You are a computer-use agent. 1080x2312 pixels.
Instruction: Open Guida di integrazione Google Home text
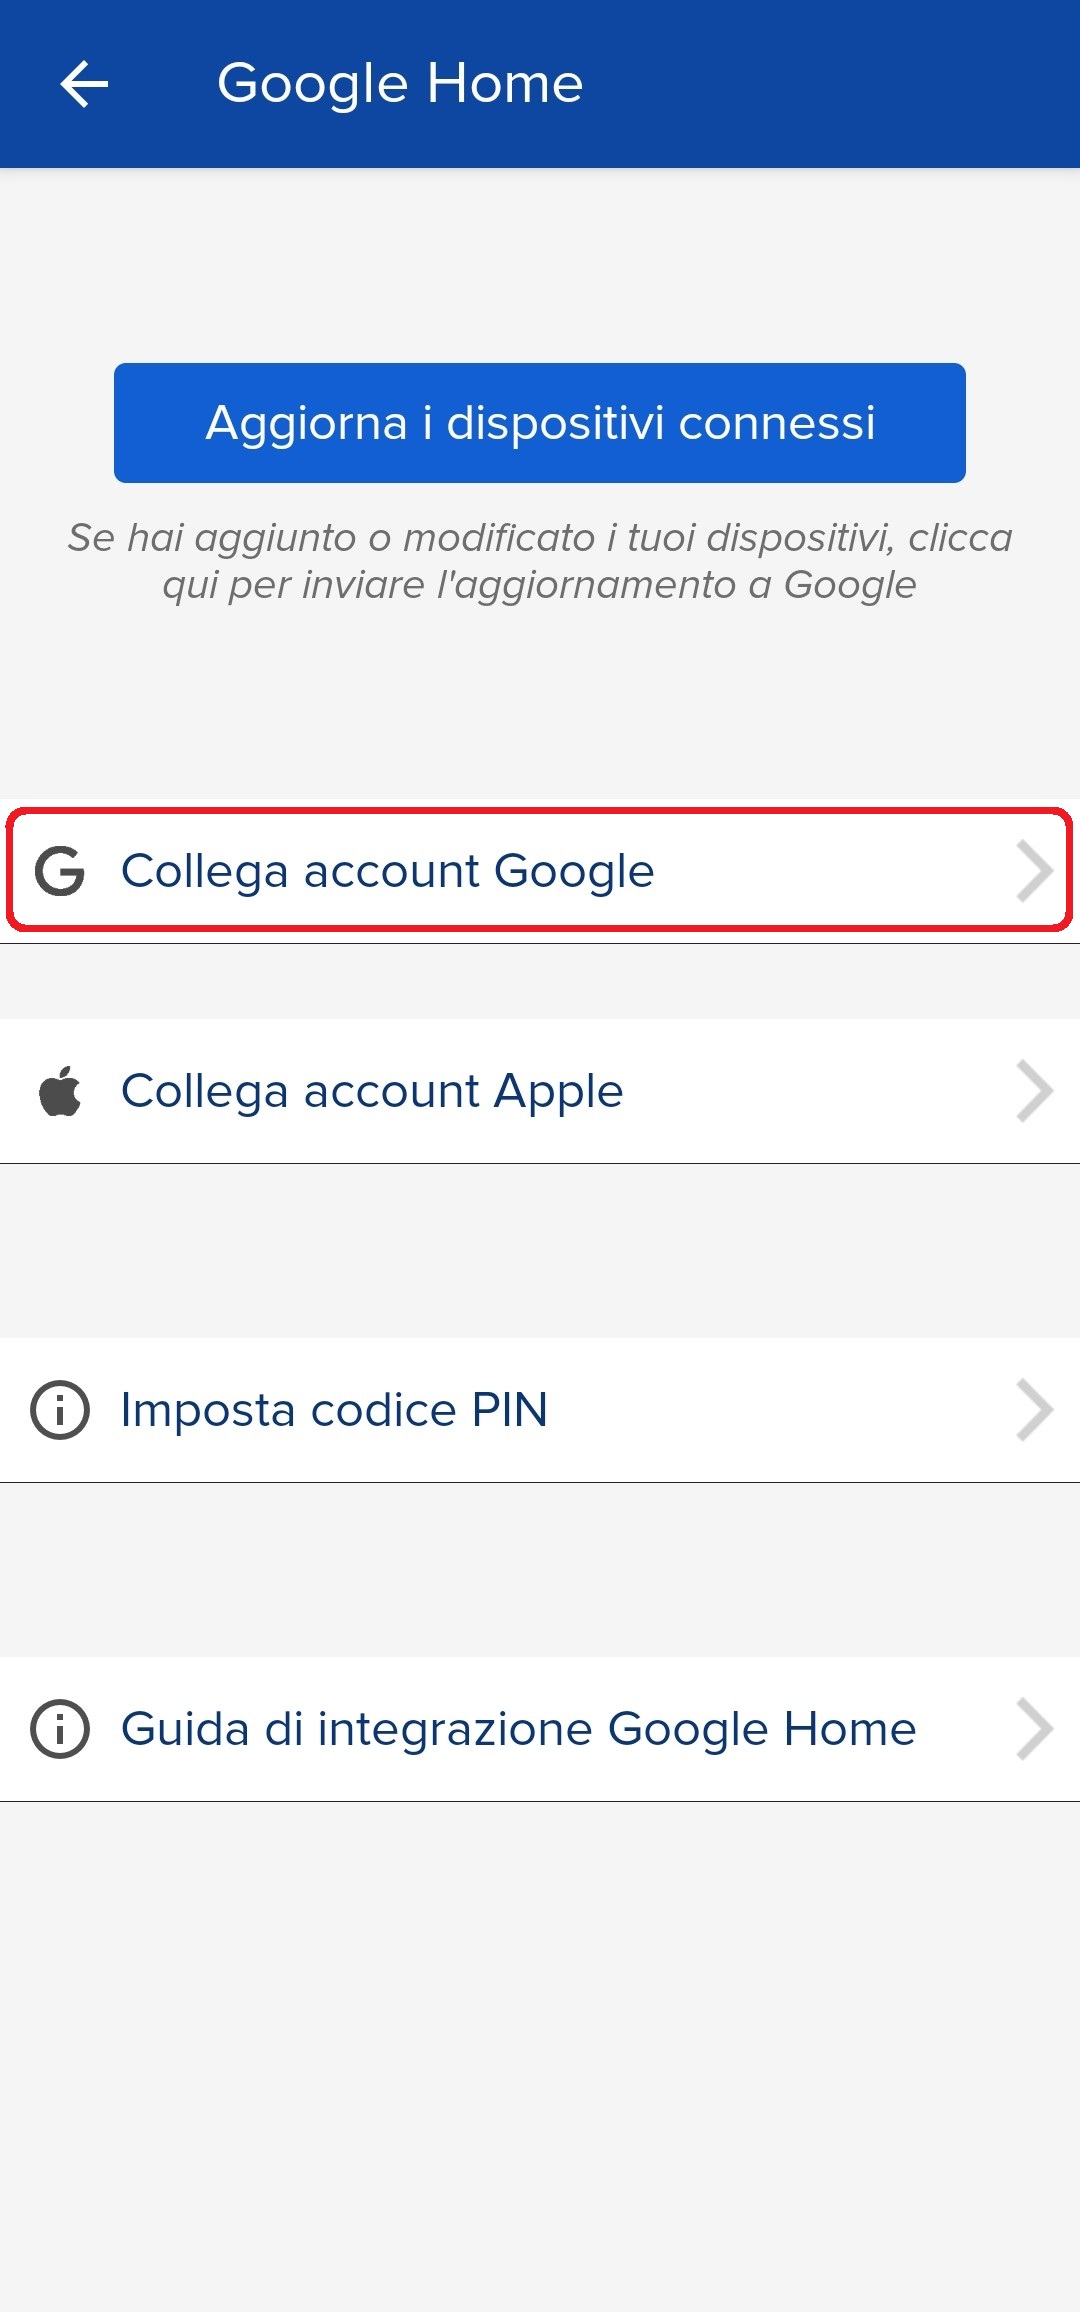tap(518, 1729)
